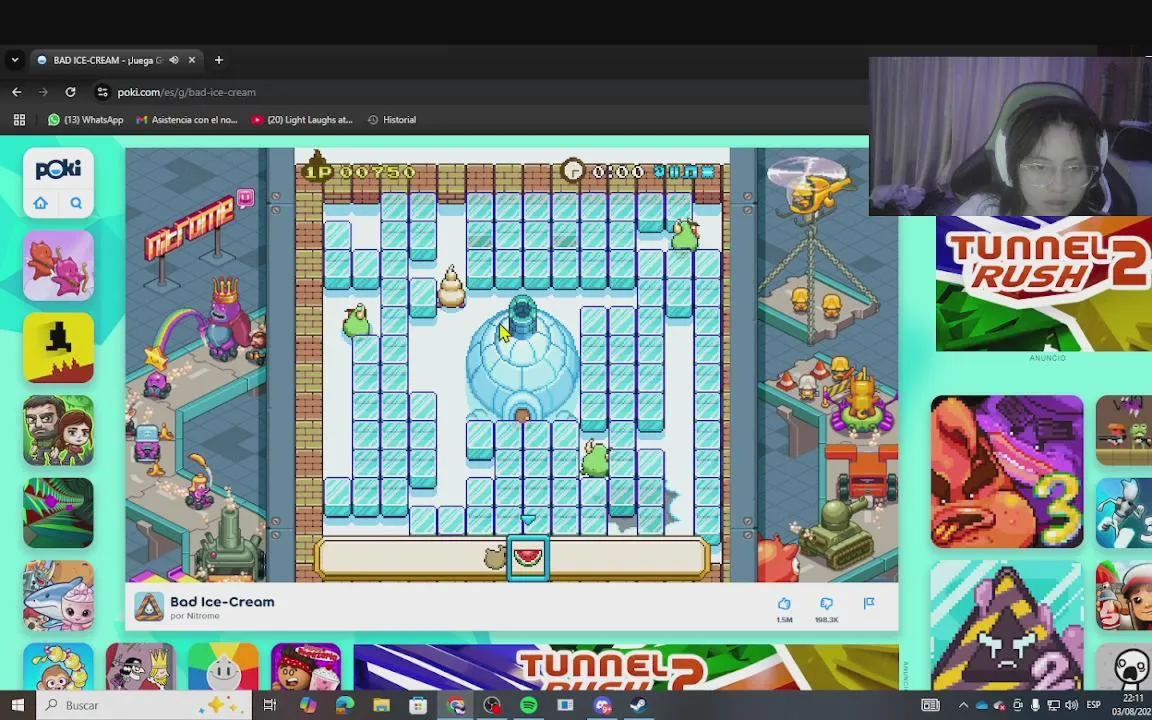
Task: Open the Tunnel Rush 2 ad on right
Action: pyautogui.click(x=1044, y=284)
